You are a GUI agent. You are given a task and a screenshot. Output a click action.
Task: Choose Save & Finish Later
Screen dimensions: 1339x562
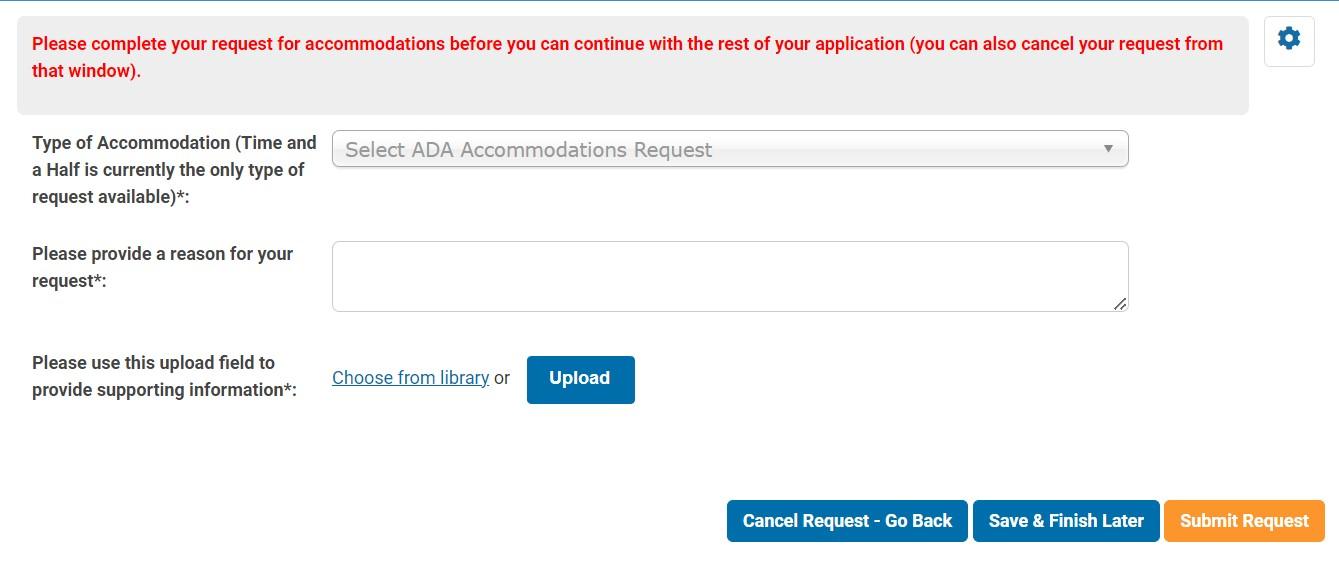pos(1066,521)
